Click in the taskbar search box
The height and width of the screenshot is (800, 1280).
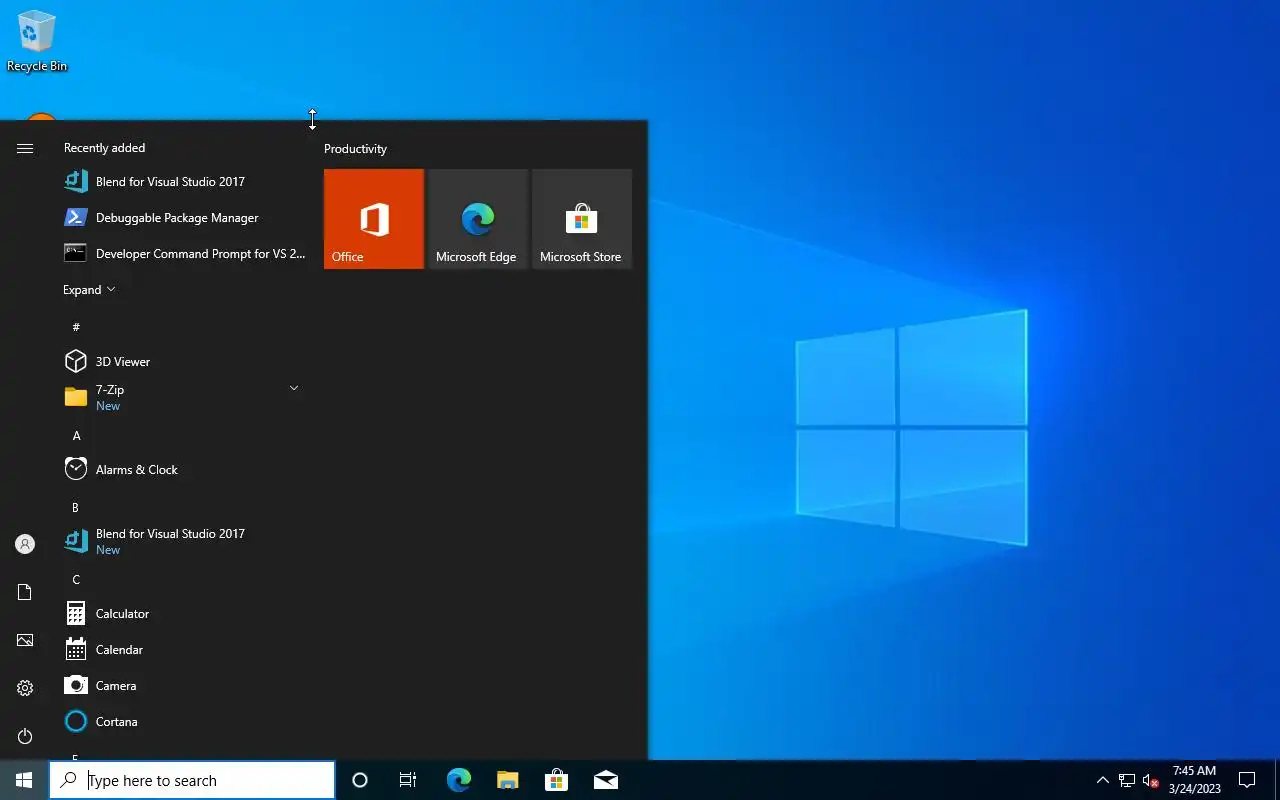pyautogui.click(x=192, y=780)
